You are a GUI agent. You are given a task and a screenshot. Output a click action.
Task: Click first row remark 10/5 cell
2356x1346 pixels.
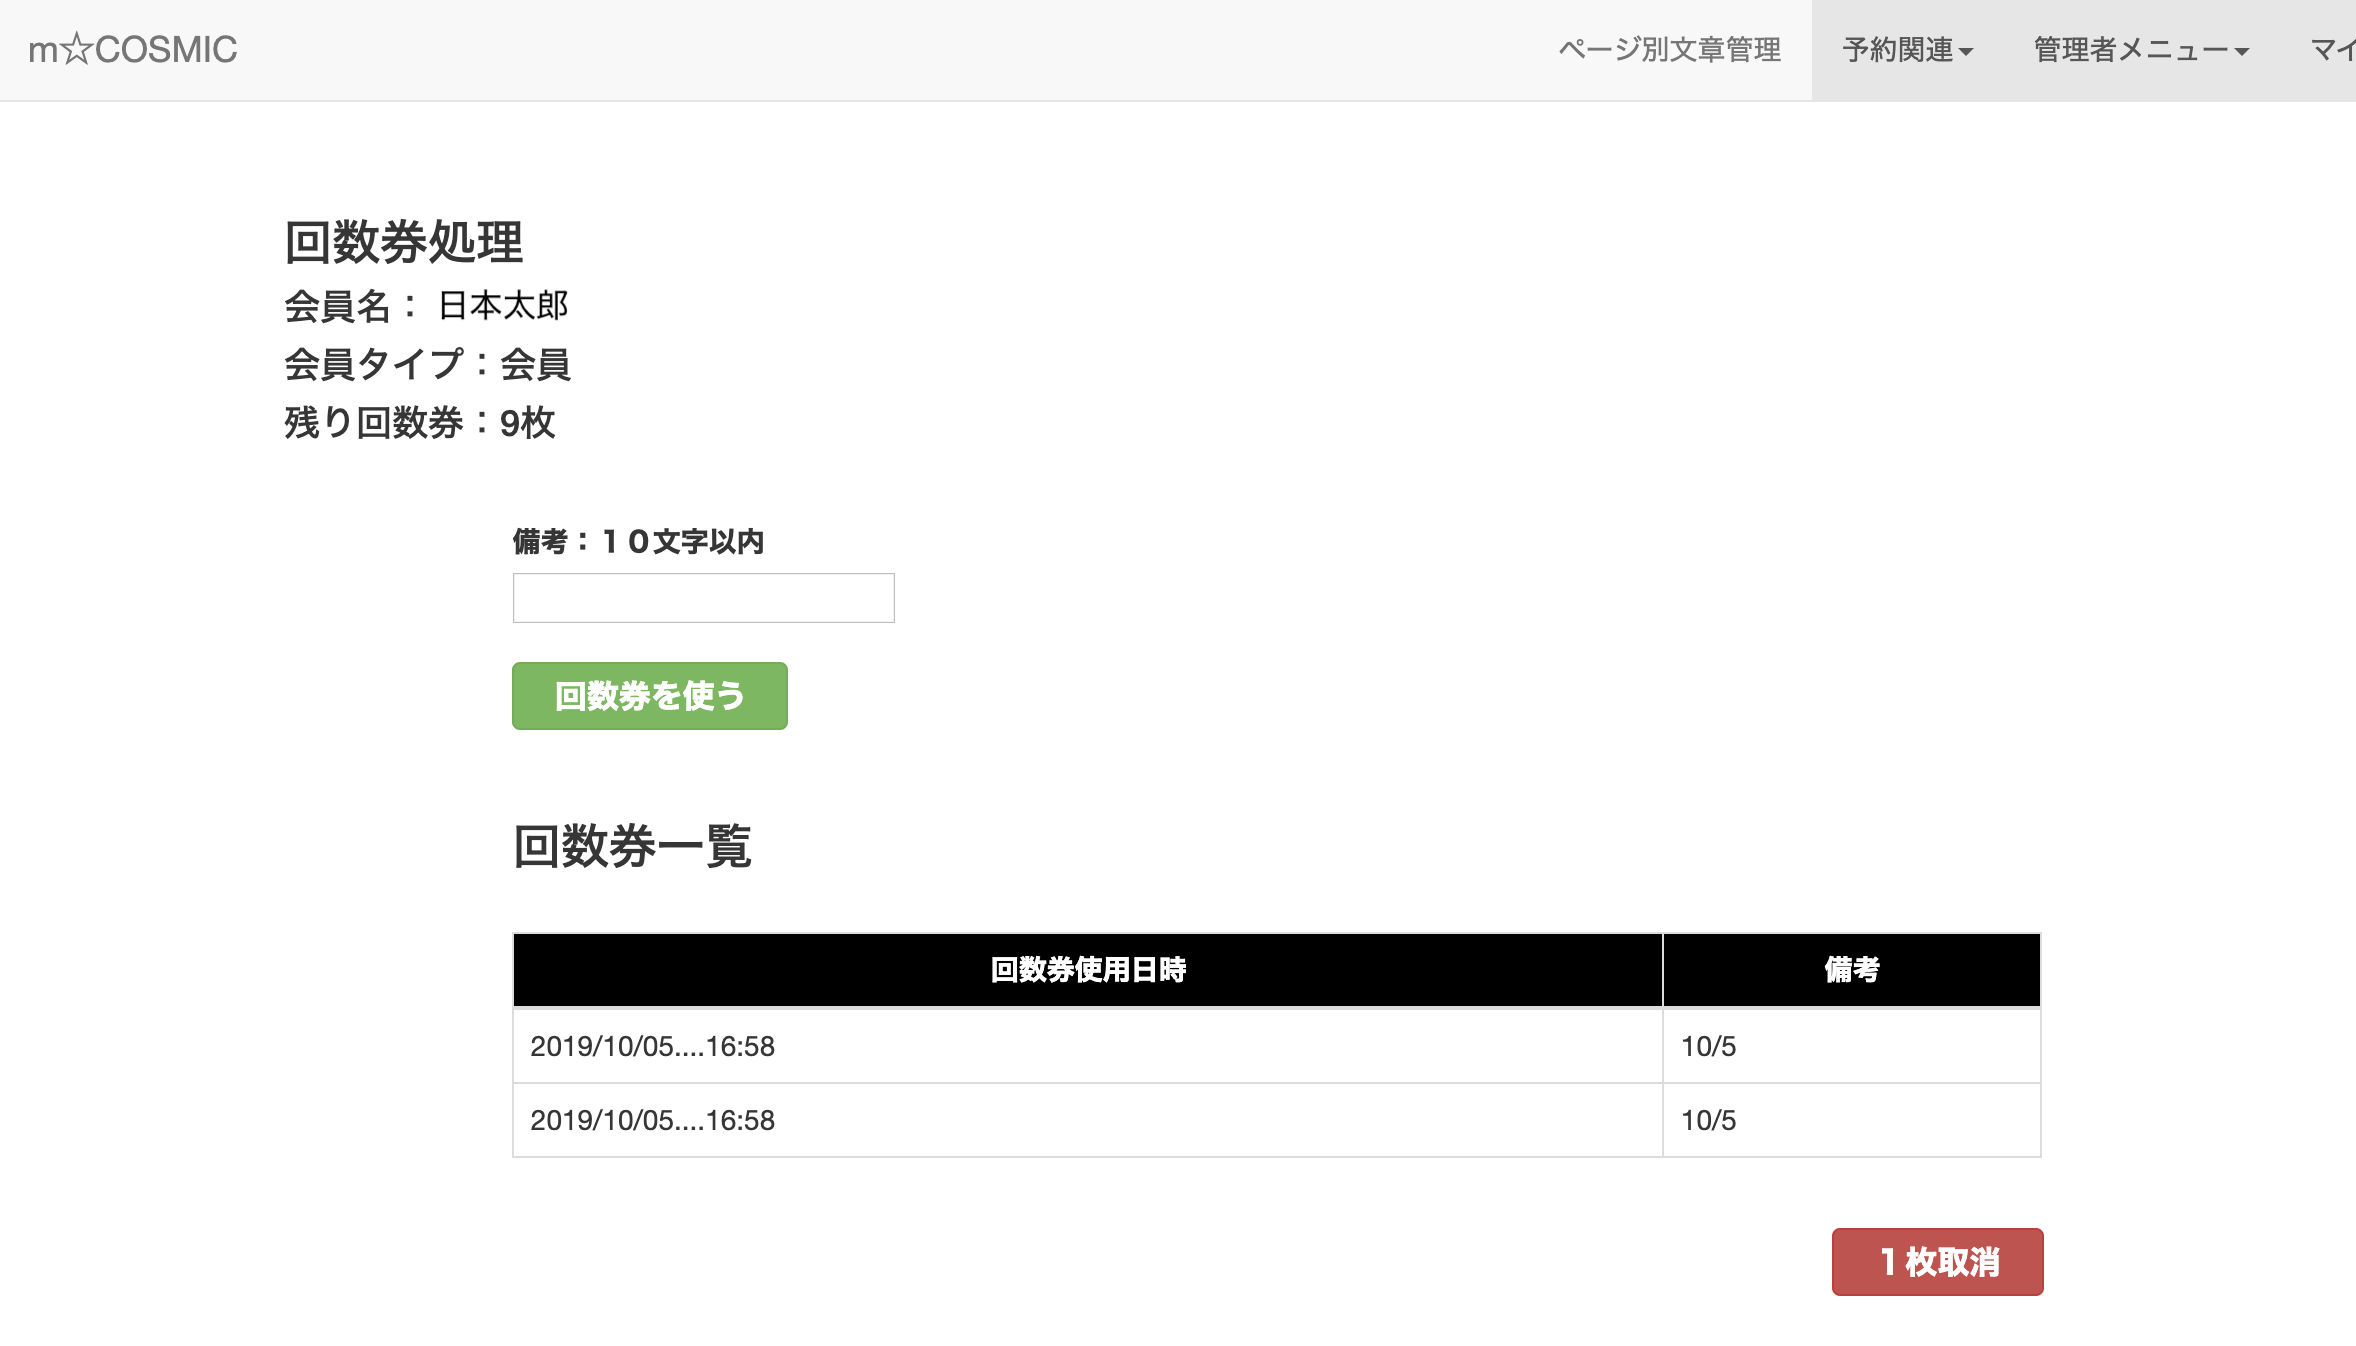(x=1708, y=1046)
